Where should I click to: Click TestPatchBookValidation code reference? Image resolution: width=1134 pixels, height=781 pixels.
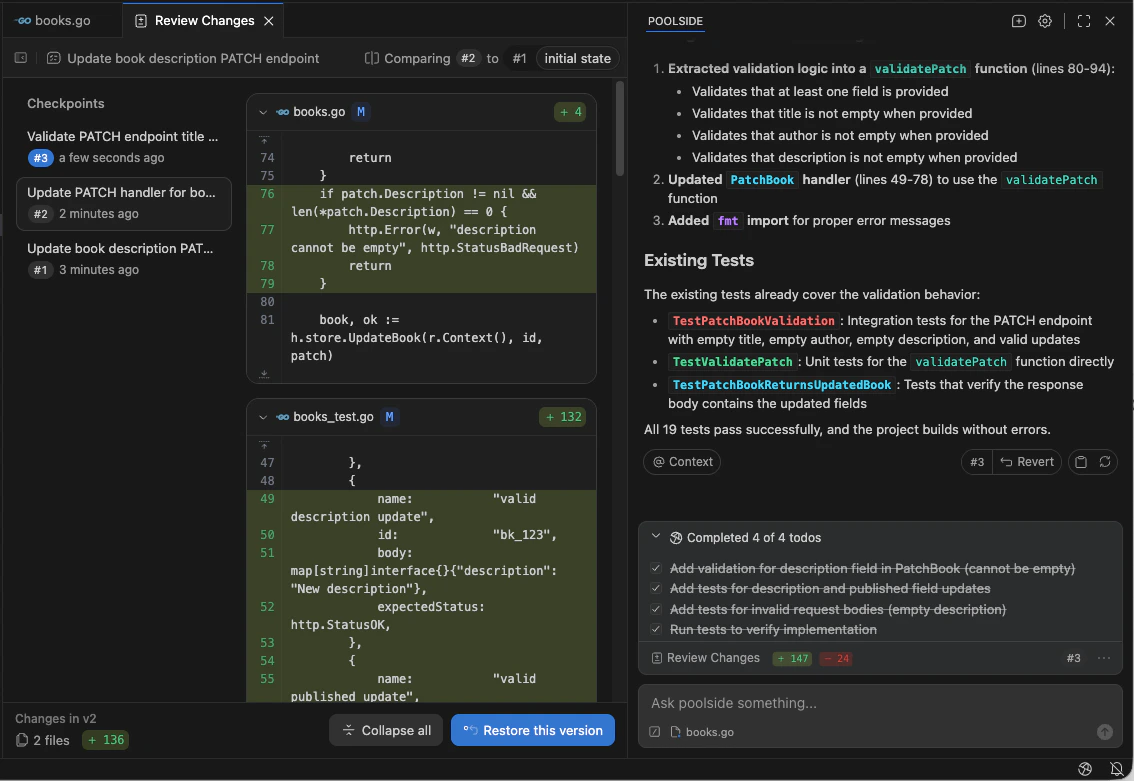753,320
